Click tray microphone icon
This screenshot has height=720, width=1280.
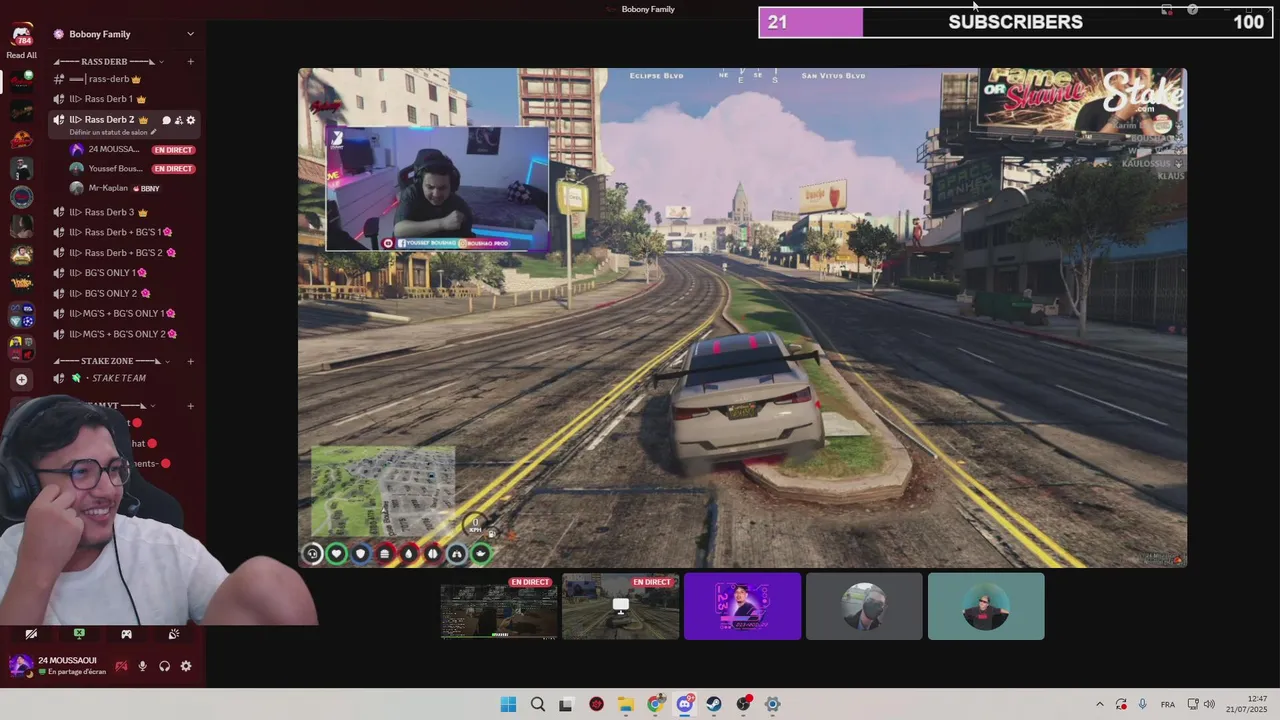click(x=1143, y=704)
